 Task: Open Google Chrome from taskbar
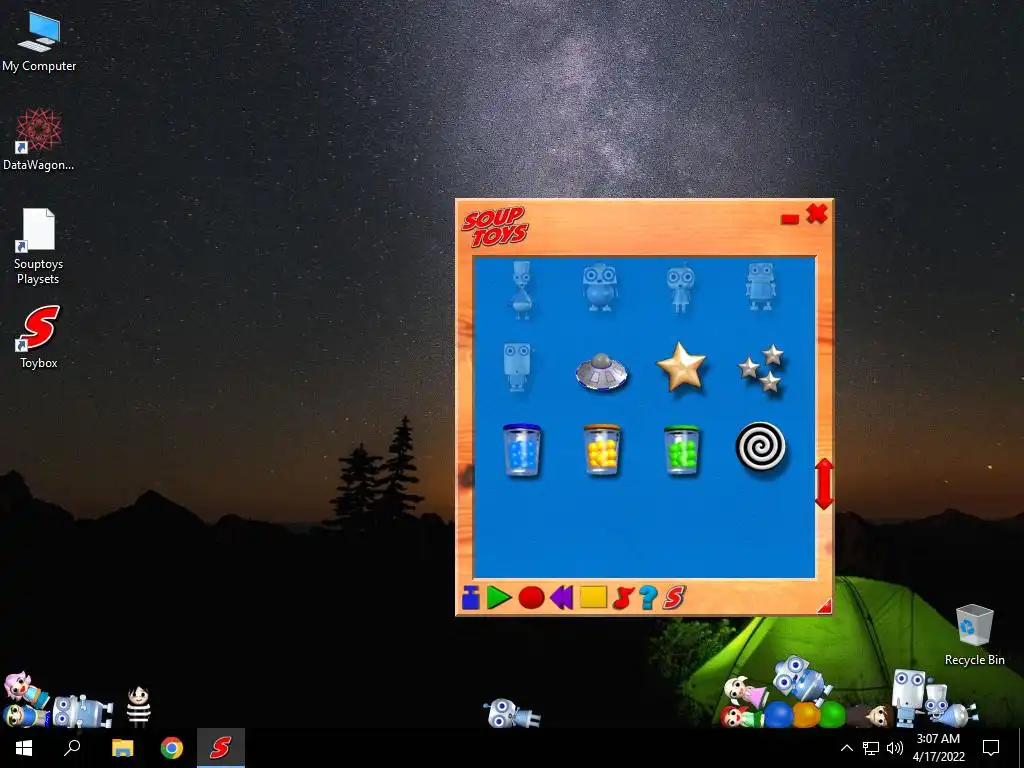point(172,748)
